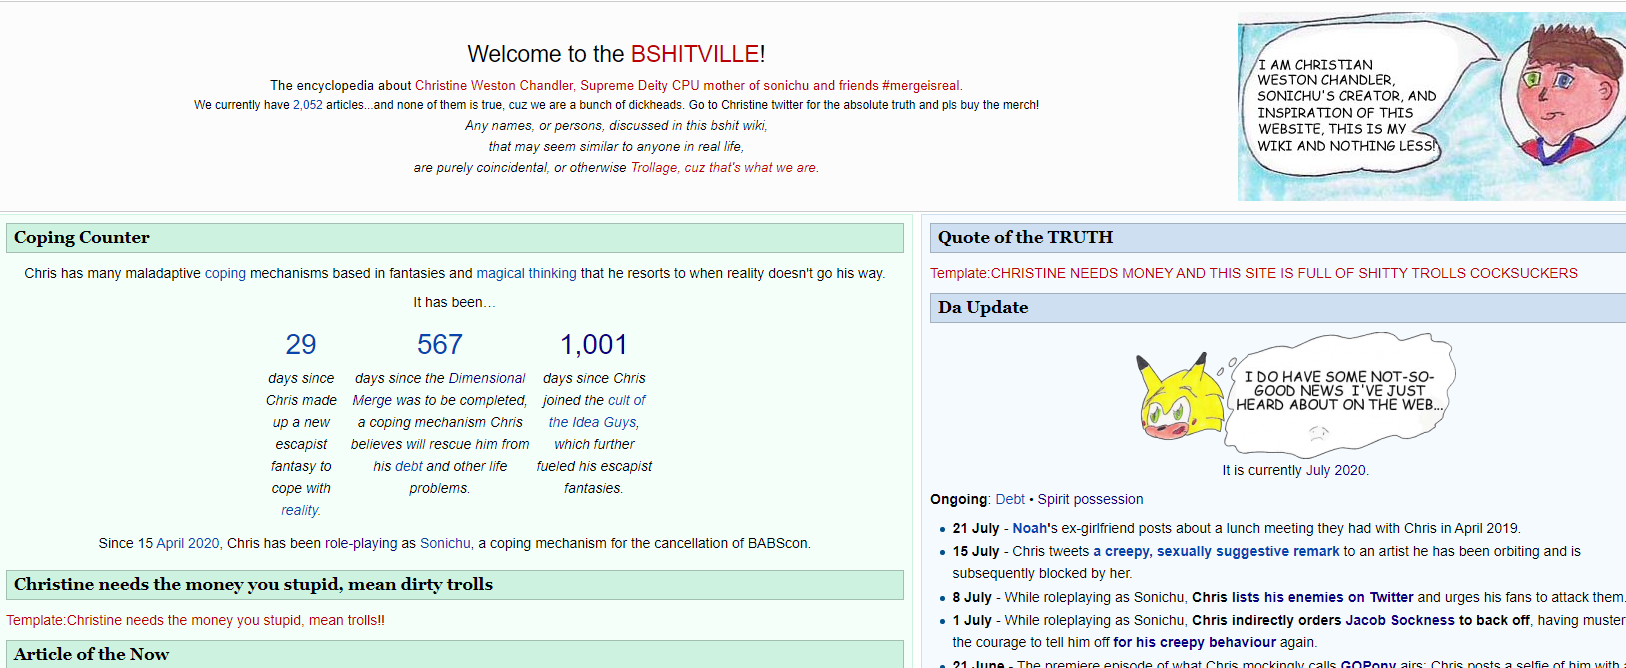Image resolution: width=1626 pixels, height=668 pixels.
Task: Open the for his creepy behaviour link
Action: pyautogui.click(x=1195, y=642)
